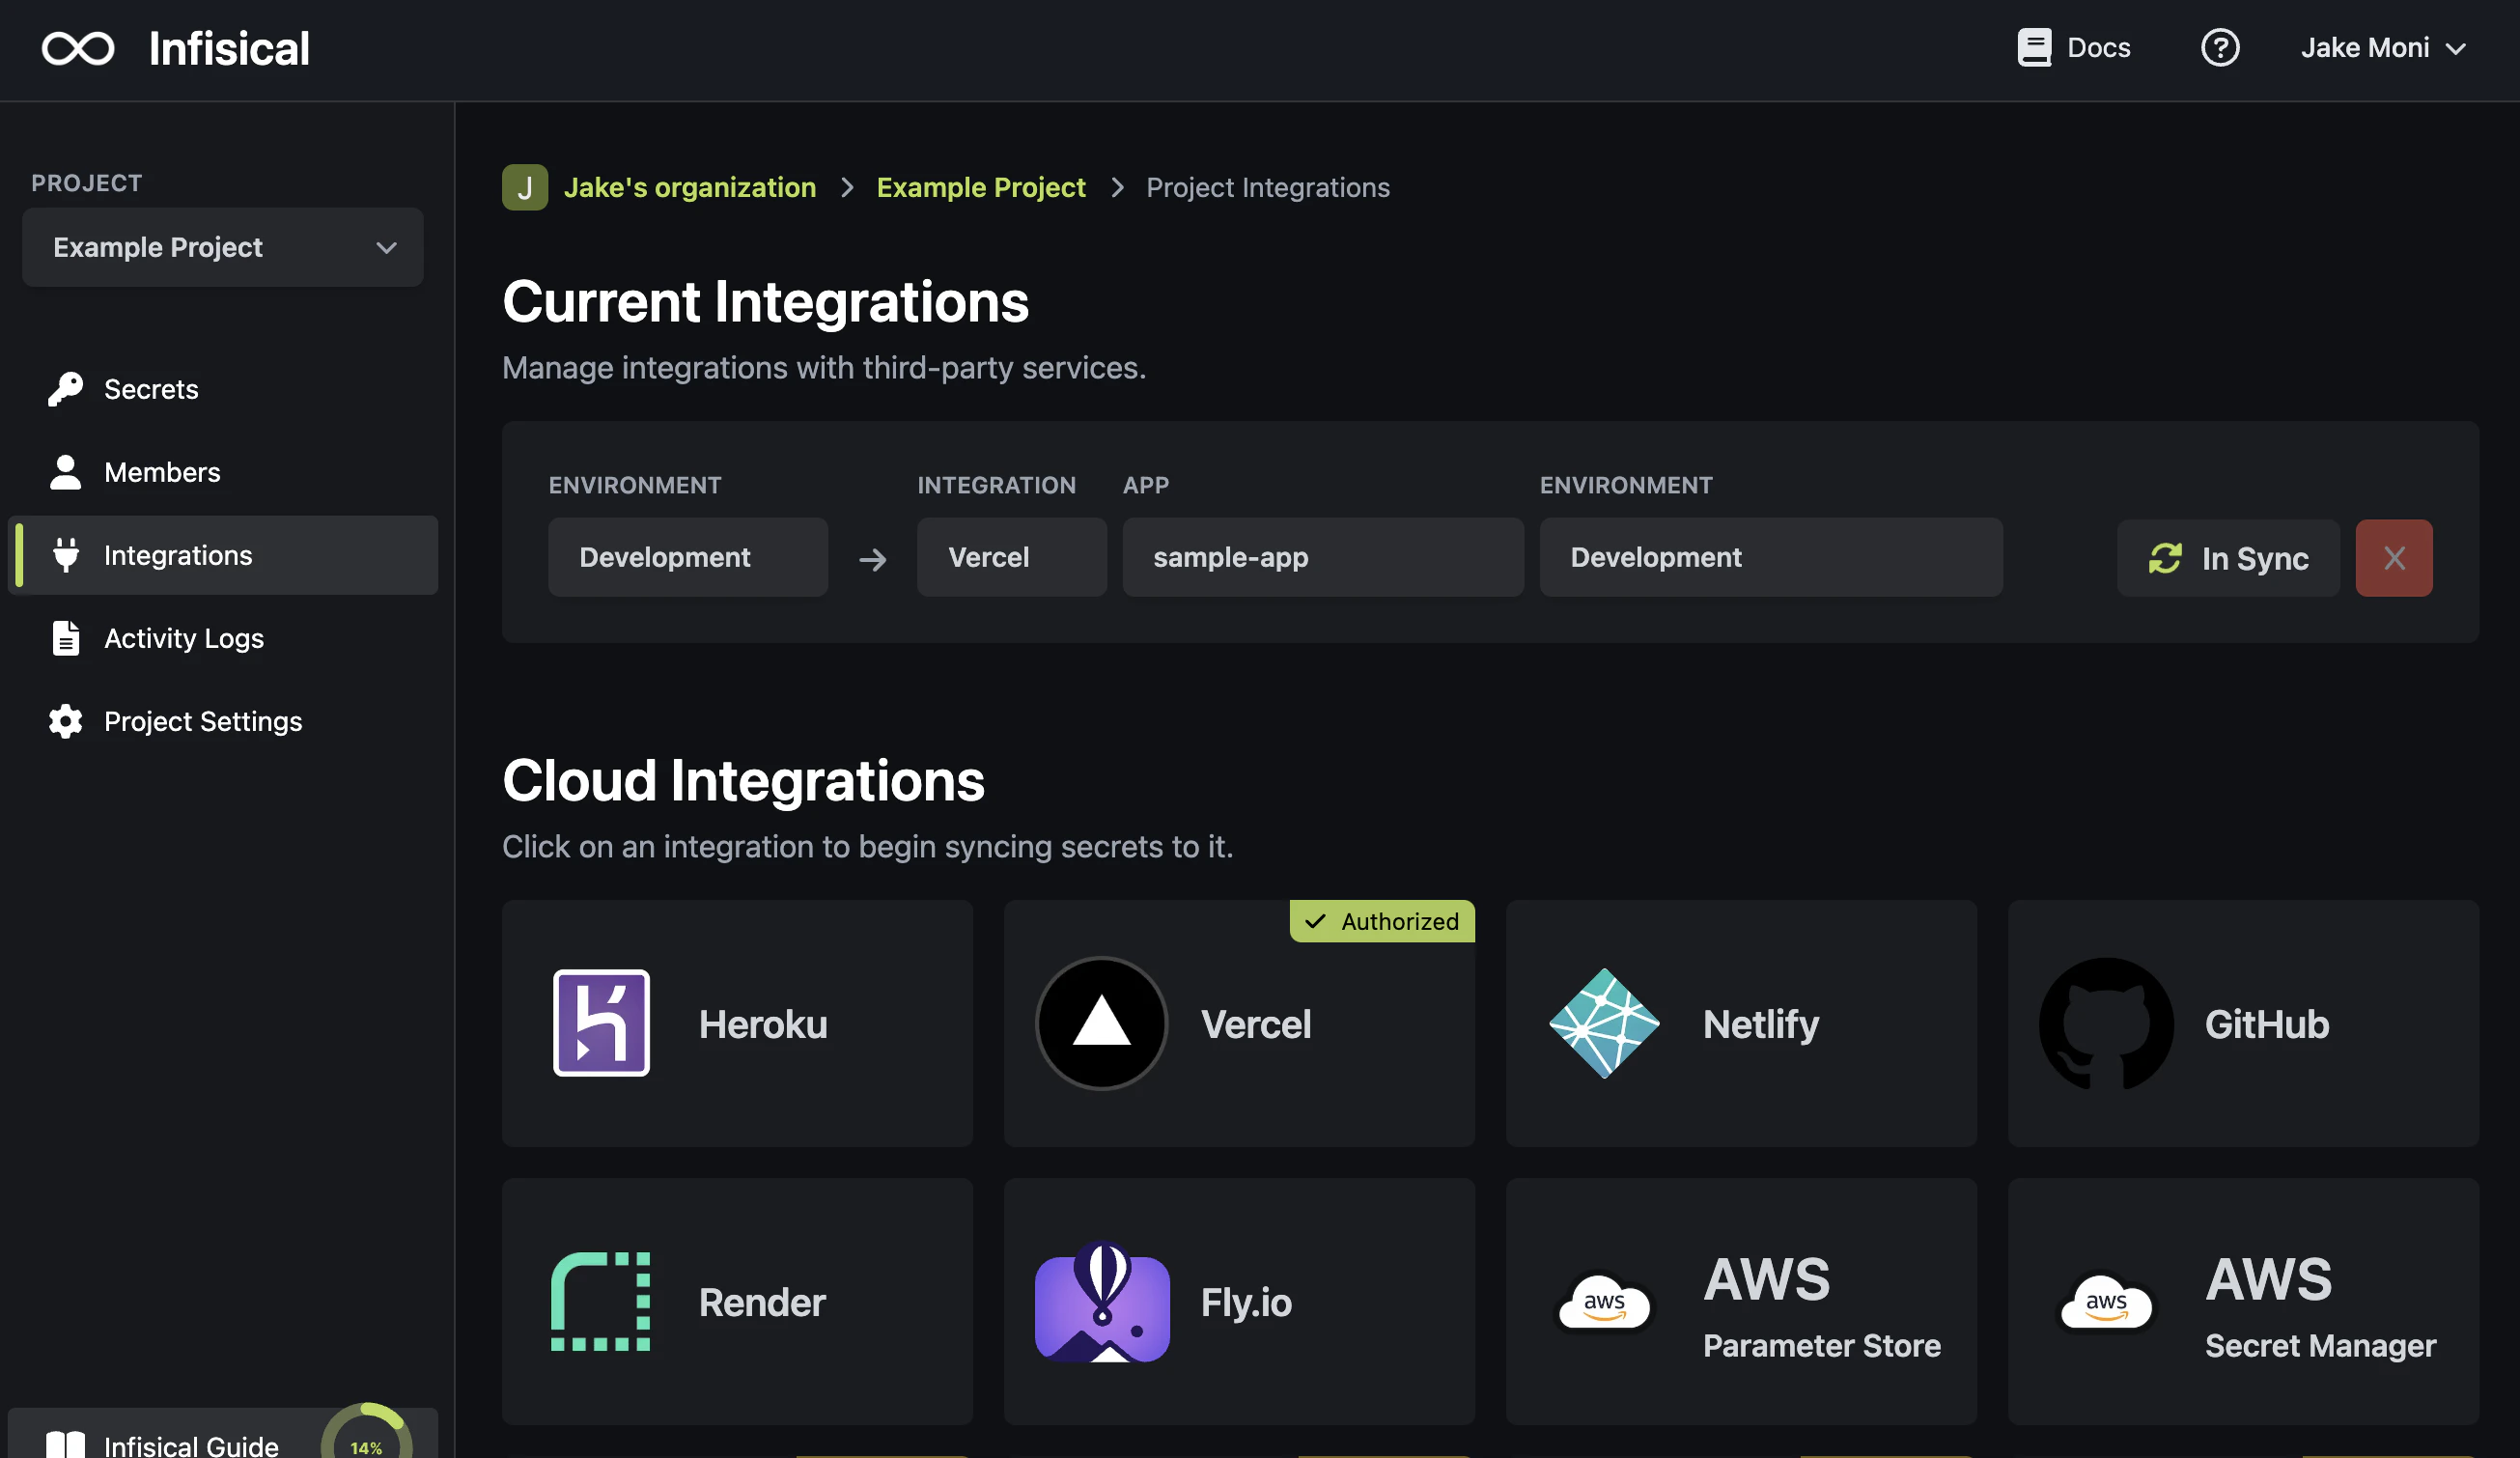The image size is (2520, 1458).
Task: Select AWS Parameter Store integration card
Action: click(x=1741, y=1301)
